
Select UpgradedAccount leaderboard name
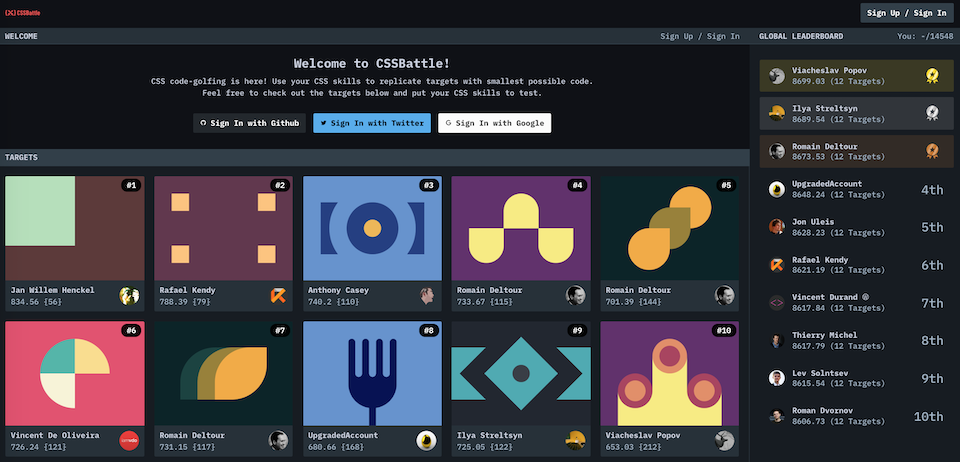(827, 184)
